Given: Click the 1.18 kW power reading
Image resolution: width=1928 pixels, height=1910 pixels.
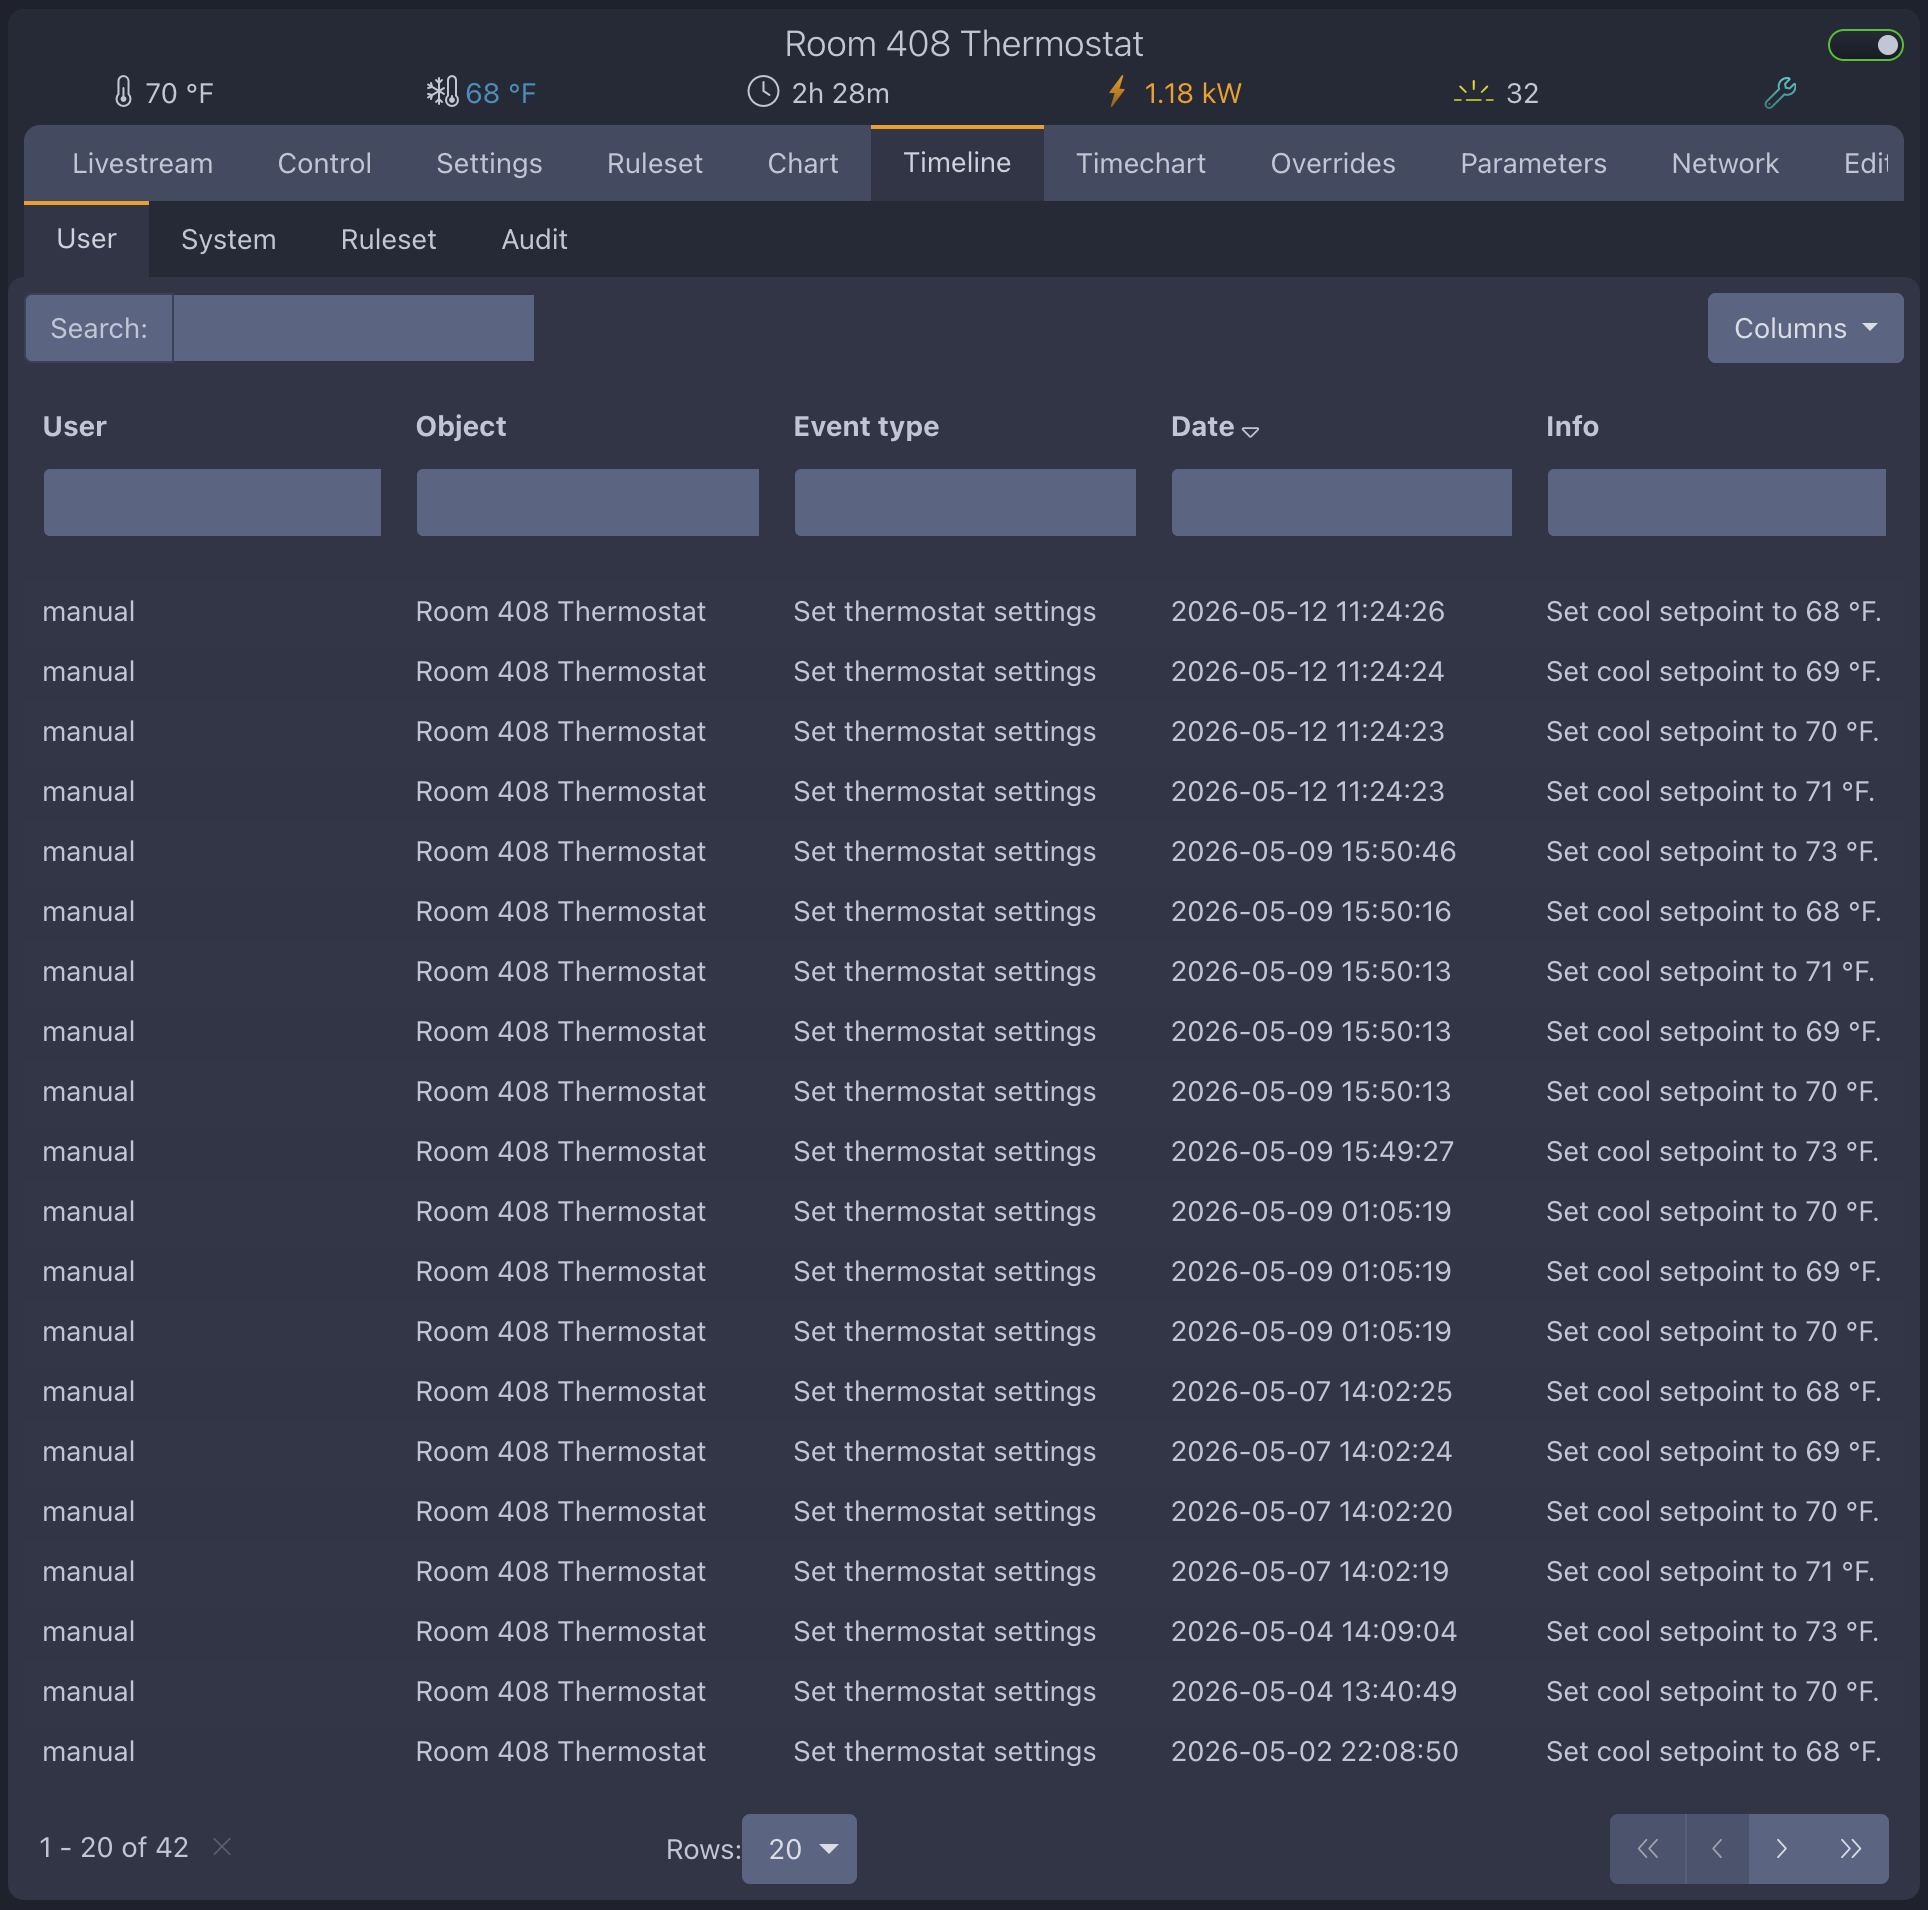Looking at the screenshot, I should [1192, 93].
